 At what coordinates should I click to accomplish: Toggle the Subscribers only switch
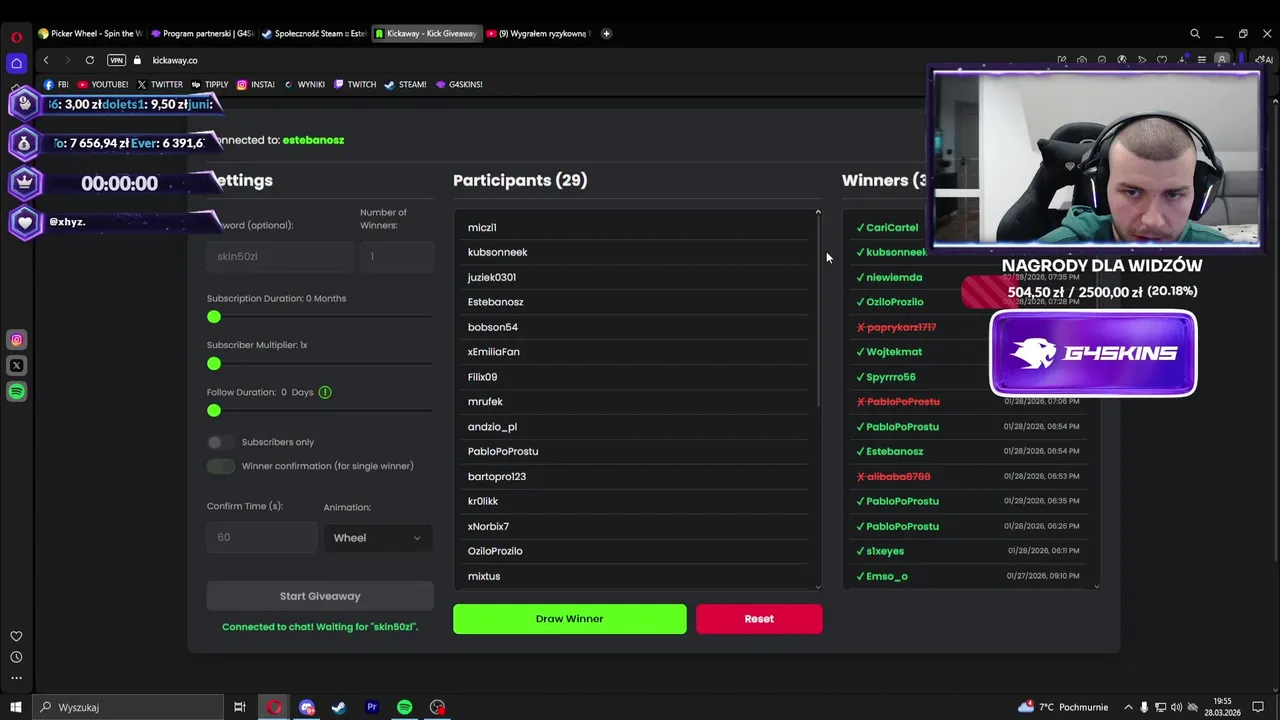(220, 442)
